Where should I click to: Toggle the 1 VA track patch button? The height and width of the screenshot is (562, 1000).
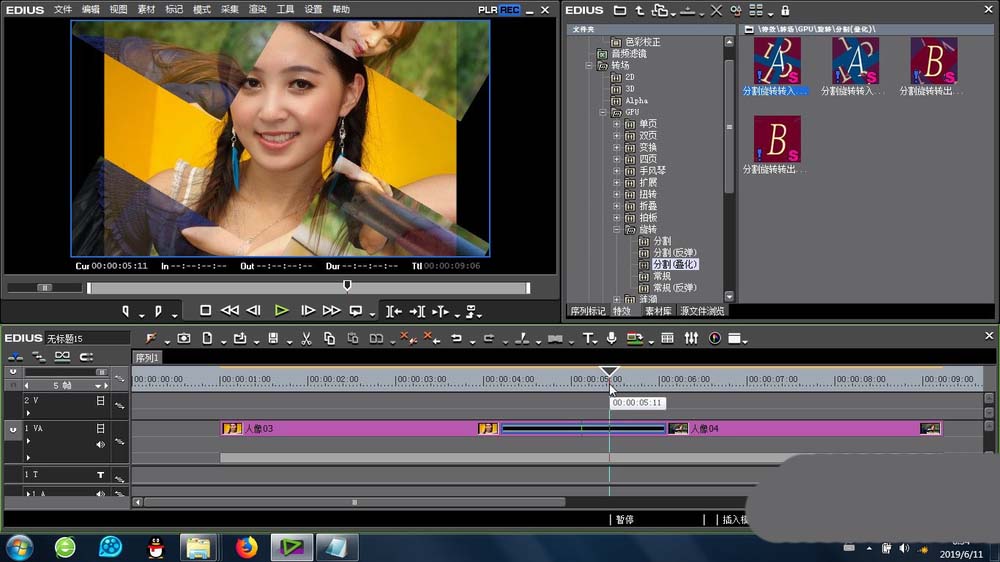click(13, 430)
